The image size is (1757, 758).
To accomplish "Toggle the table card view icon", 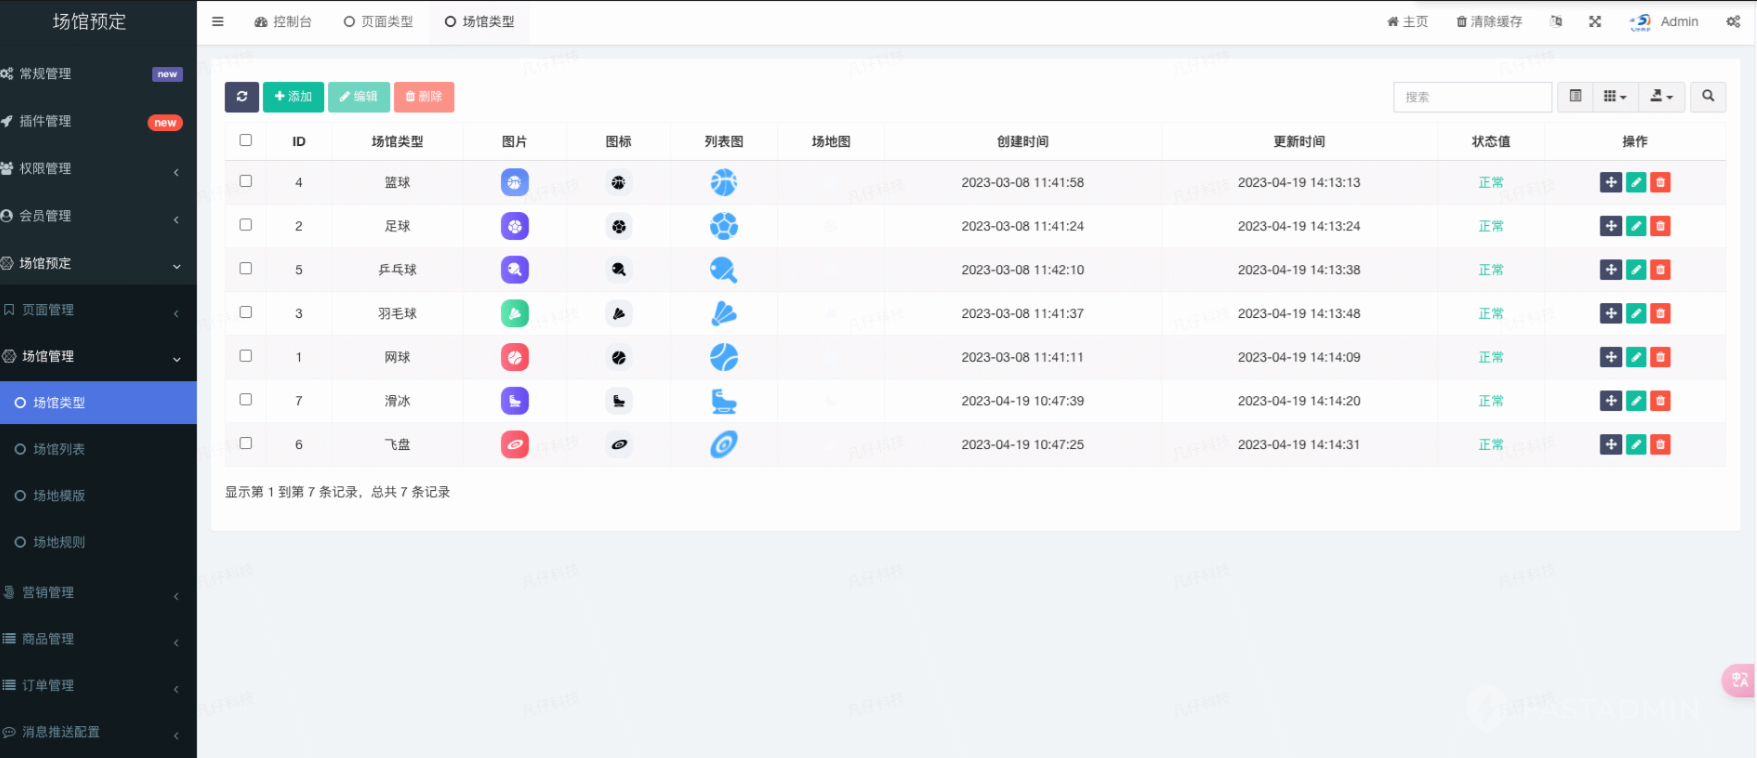I will (x=1575, y=97).
